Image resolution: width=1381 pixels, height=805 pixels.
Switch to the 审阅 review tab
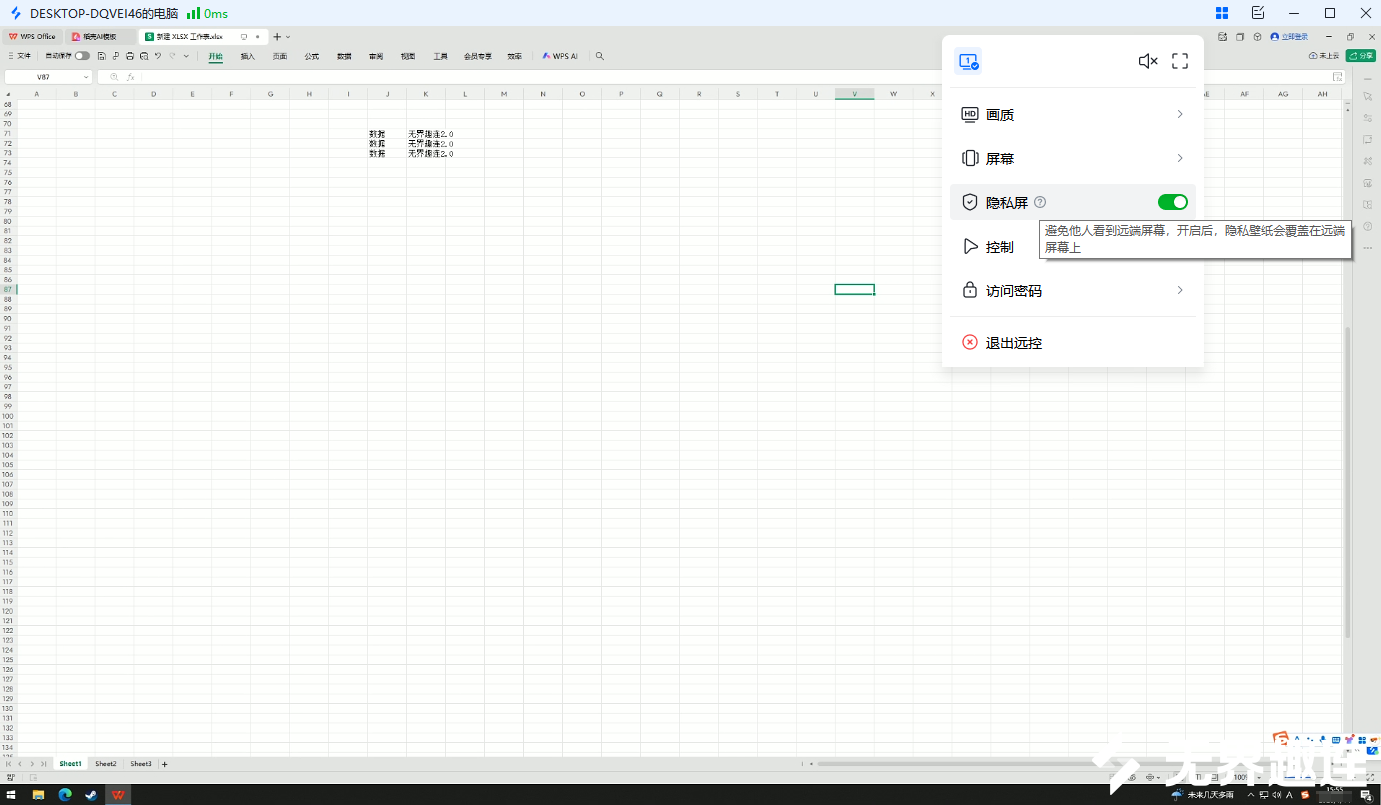click(376, 57)
